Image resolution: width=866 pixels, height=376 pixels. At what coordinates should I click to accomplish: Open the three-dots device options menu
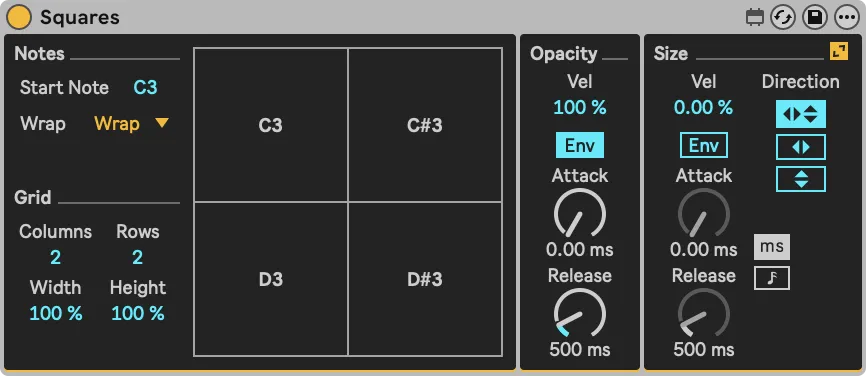tap(847, 17)
